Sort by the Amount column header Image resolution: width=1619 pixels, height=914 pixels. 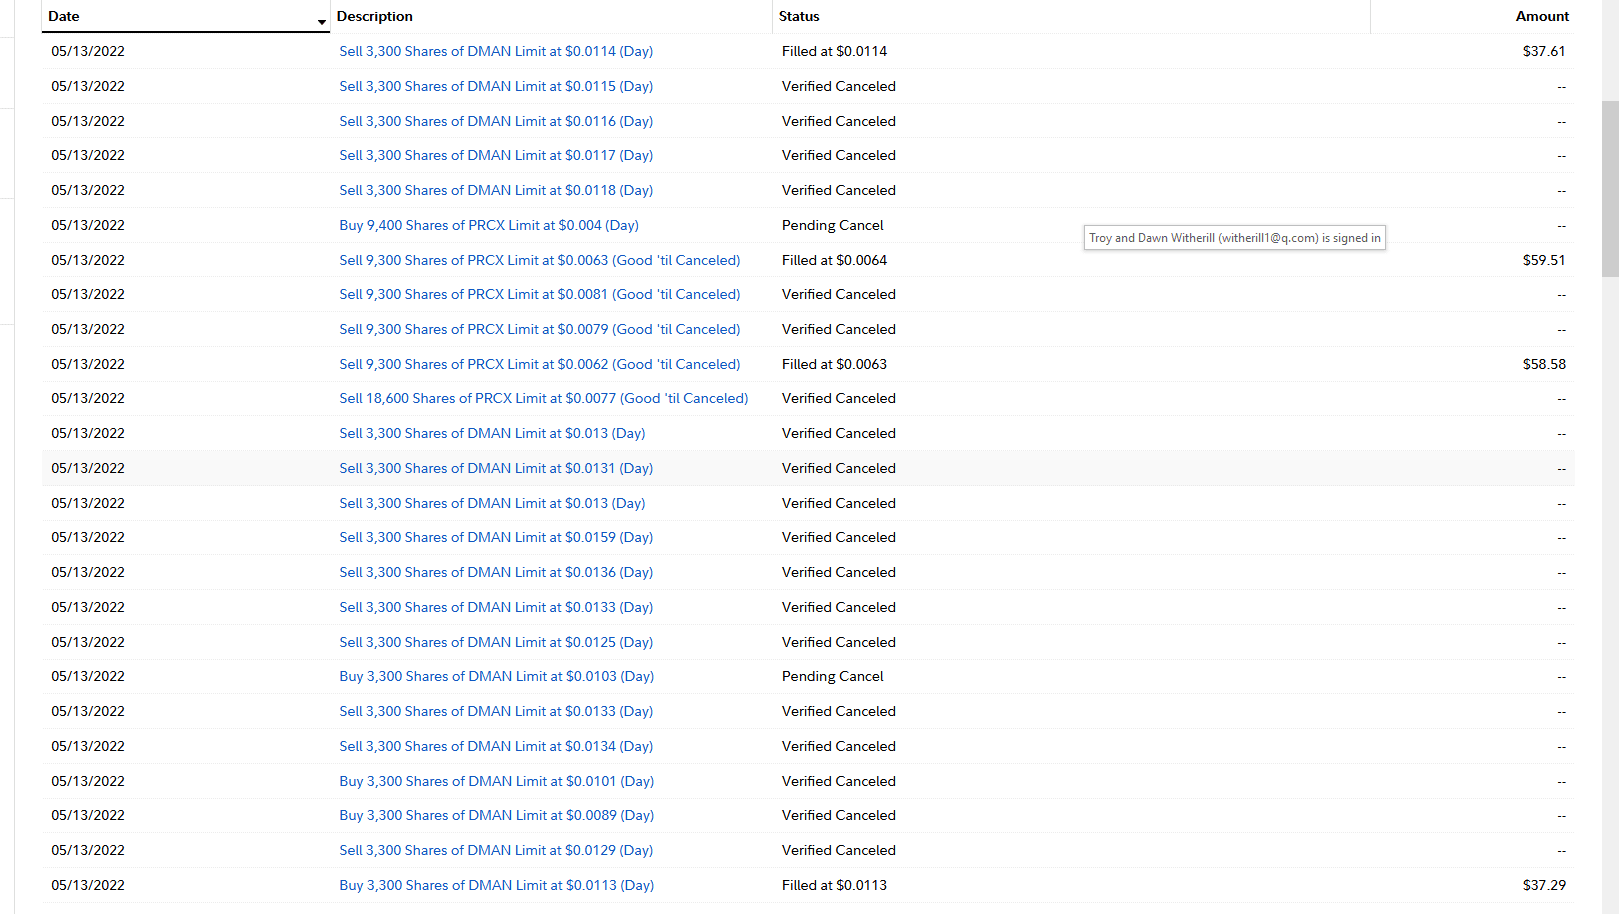click(x=1541, y=16)
